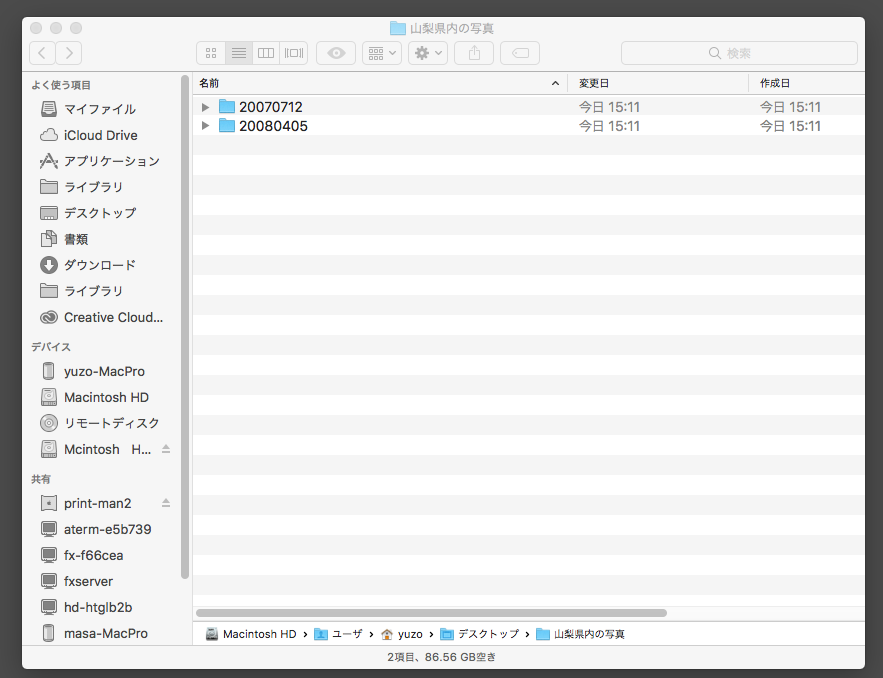Click the 作成日 value of 20070712
This screenshot has width=883, height=678.
click(790, 107)
